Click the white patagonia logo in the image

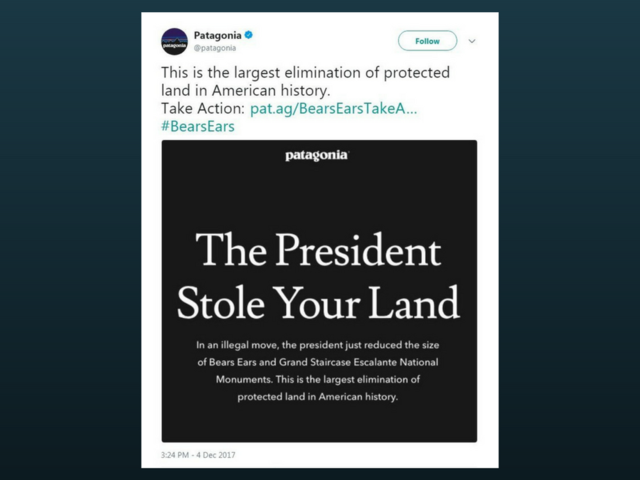317,156
